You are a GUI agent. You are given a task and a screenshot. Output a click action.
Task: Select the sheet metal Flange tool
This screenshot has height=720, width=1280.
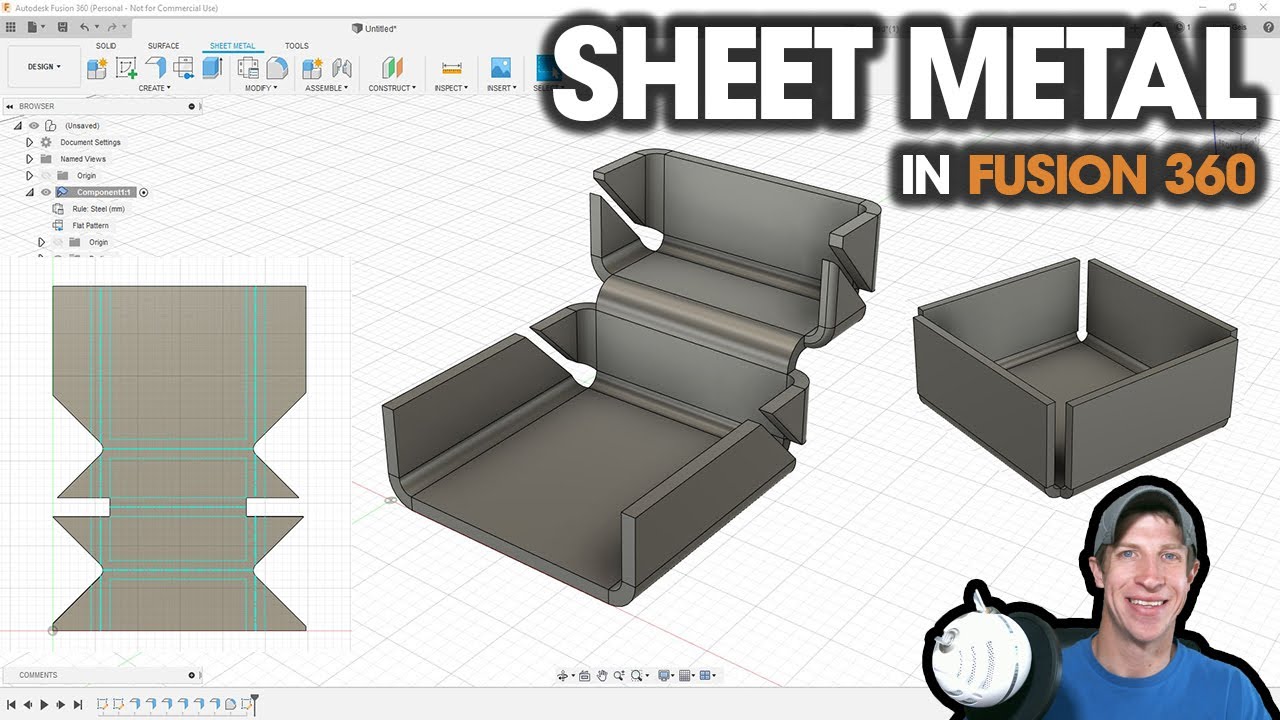click(155, 68)
